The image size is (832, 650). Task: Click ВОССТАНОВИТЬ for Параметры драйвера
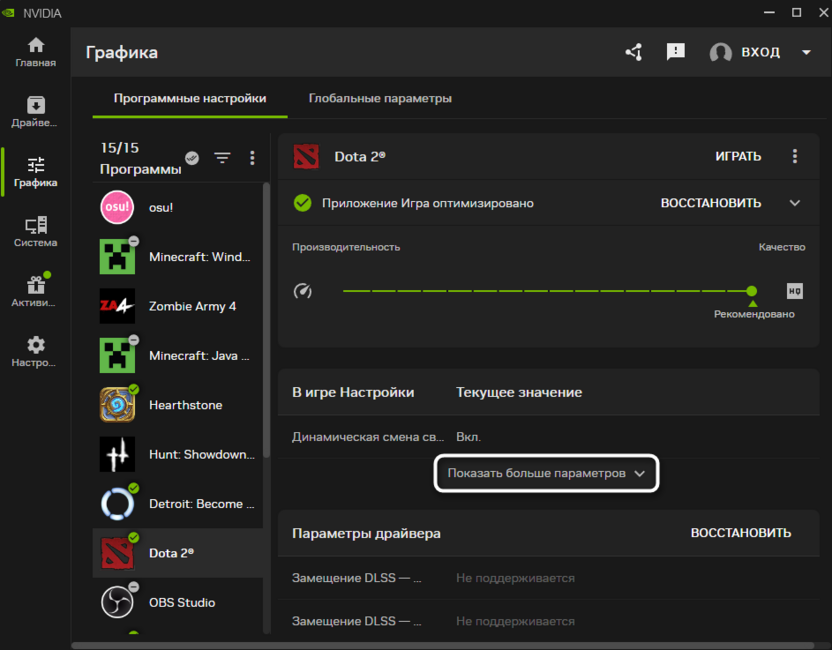click(741, 533)
